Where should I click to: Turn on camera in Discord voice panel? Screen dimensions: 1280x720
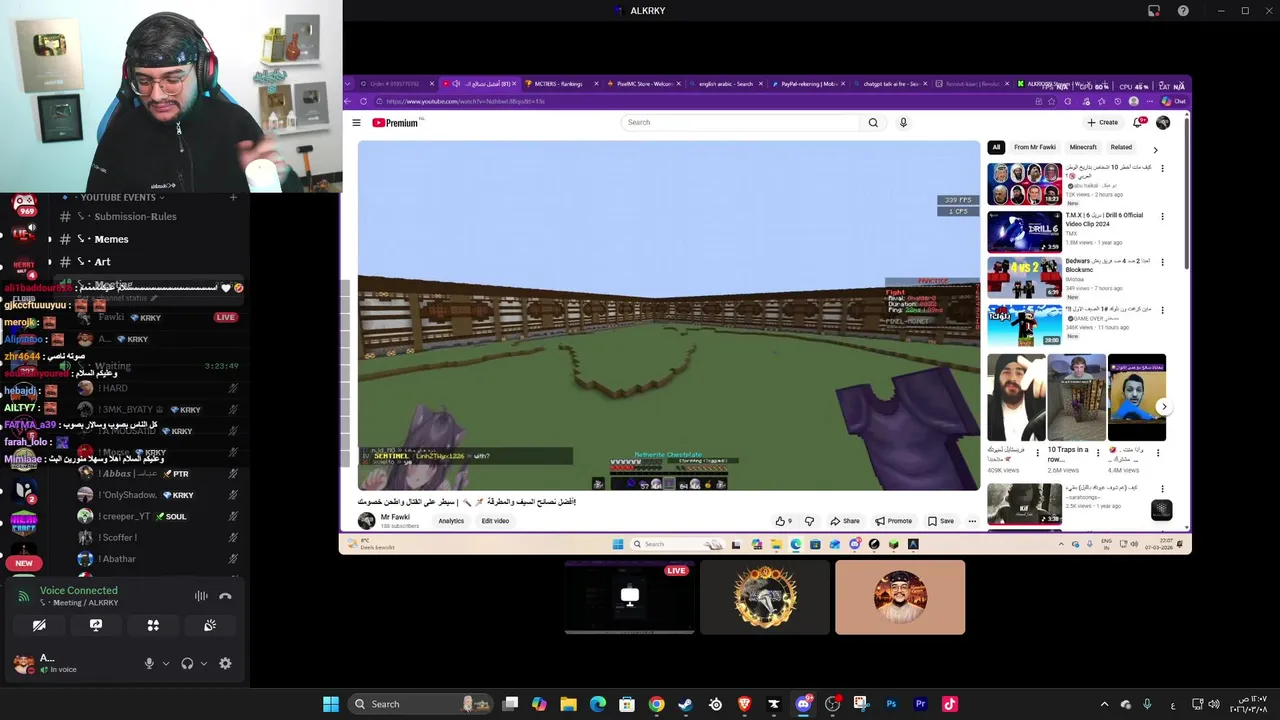pyautogui.click(x=39, y=625)
